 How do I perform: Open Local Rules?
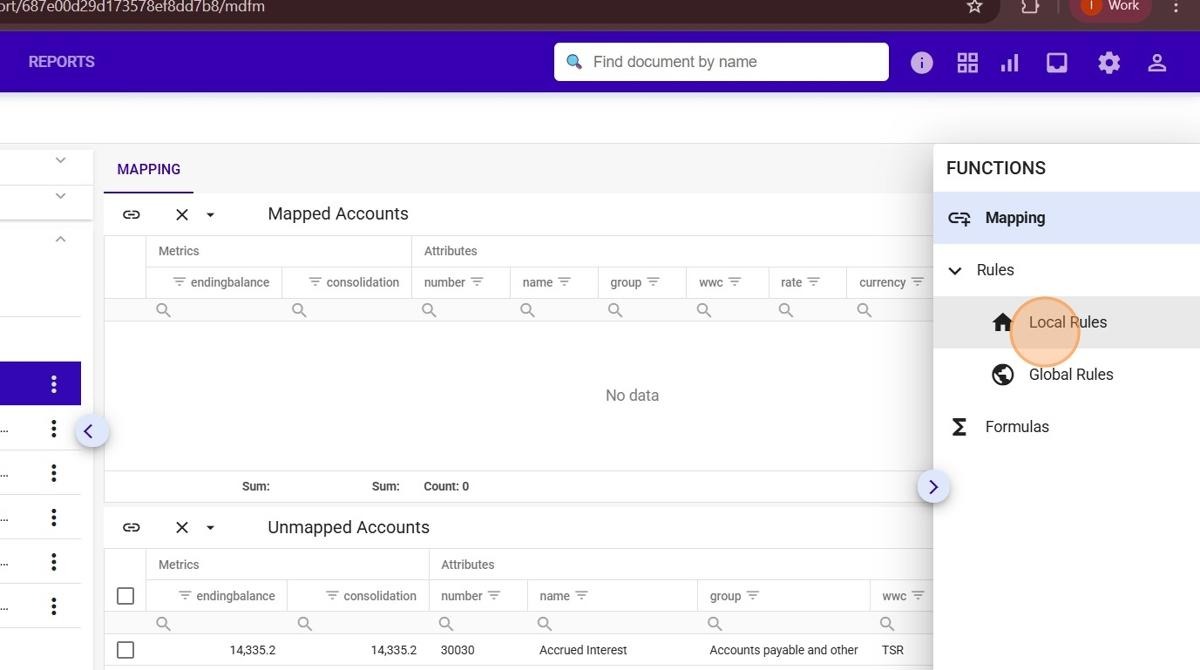coord(1066,322)
